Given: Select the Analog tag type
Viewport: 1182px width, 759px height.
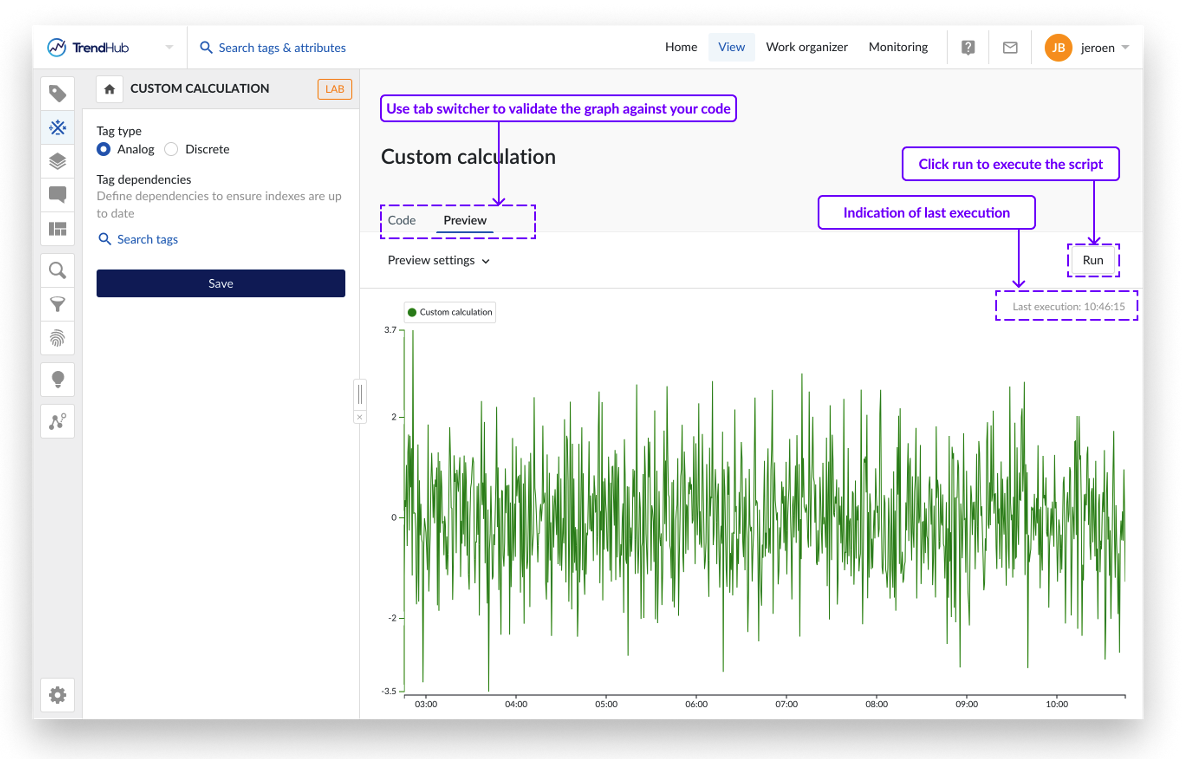Looking at the screenshot, I should click(104, 149).
